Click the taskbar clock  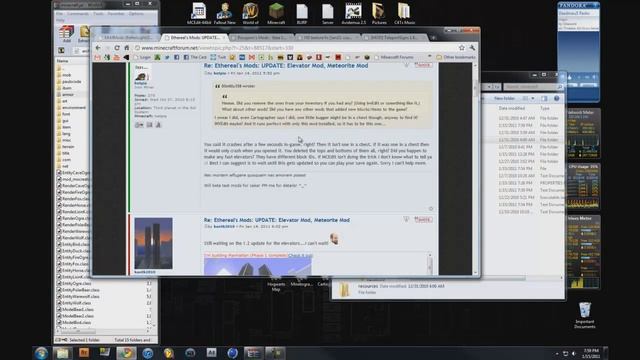click(591, 353)
